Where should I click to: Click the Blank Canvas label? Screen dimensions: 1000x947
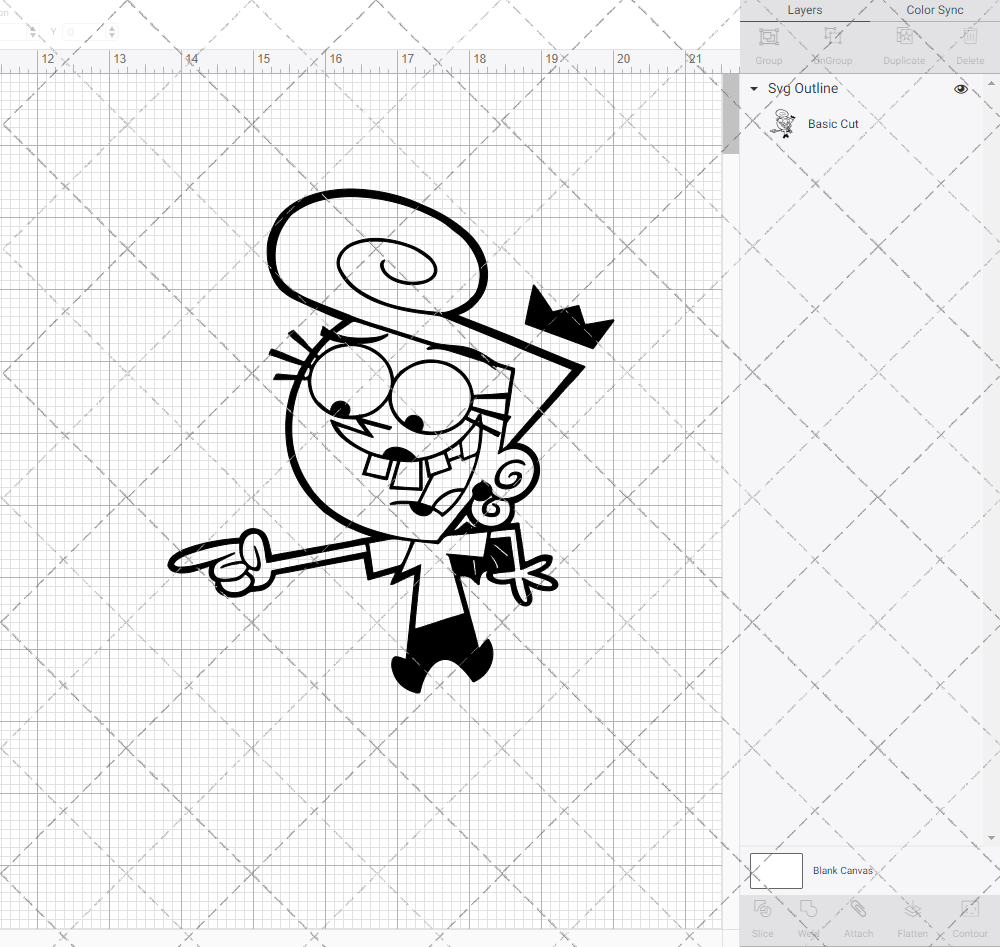[x=843, y=870]
